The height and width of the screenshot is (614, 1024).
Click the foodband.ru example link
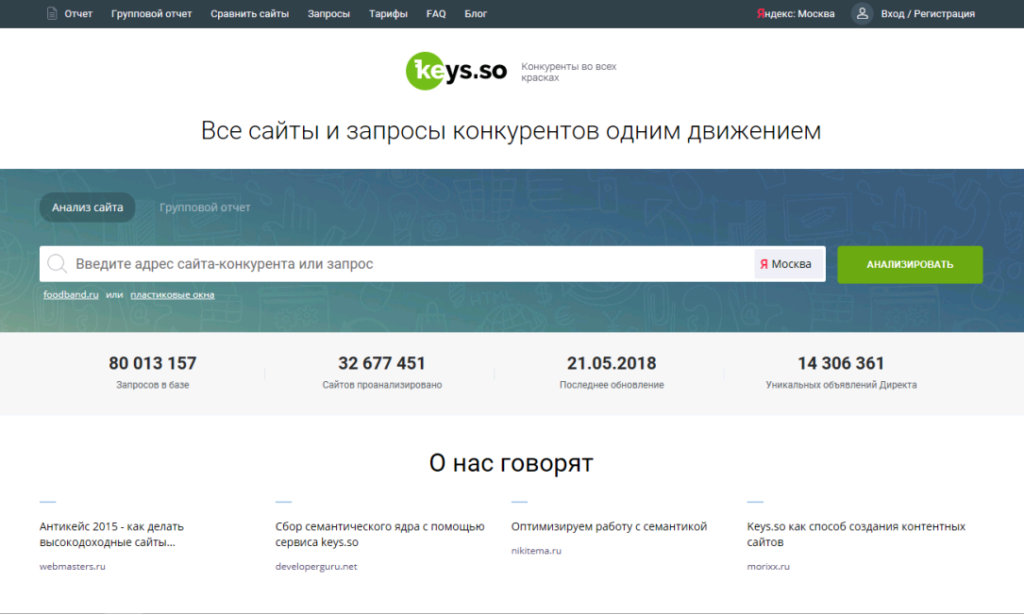pos(71,295)
